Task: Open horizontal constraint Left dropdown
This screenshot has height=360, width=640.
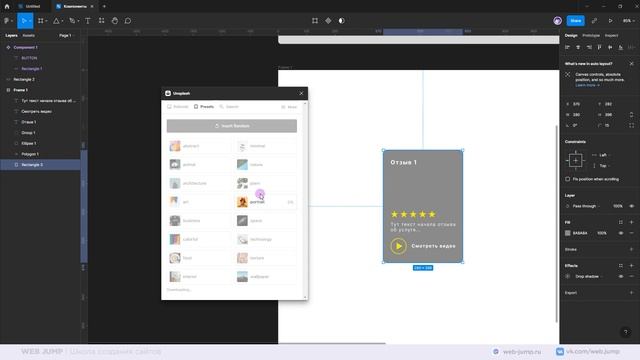Action: [x=602, y=155]
